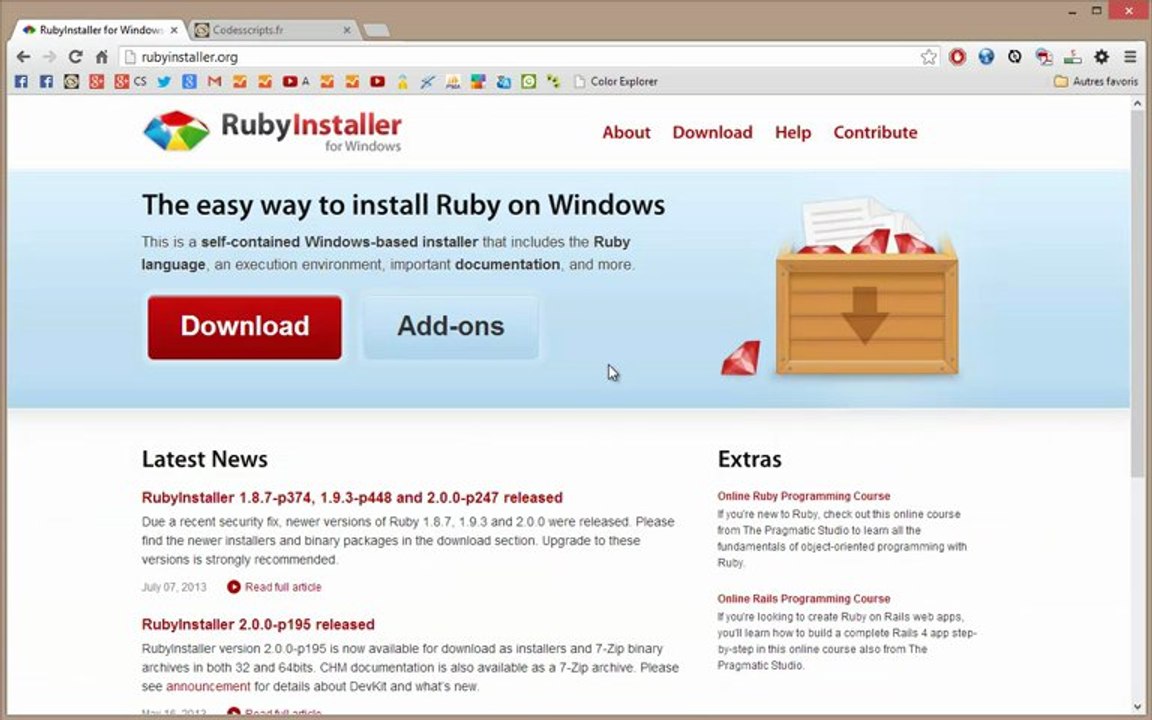Click the big red Download button
1152x720 pixels.
tap(245, 328)
